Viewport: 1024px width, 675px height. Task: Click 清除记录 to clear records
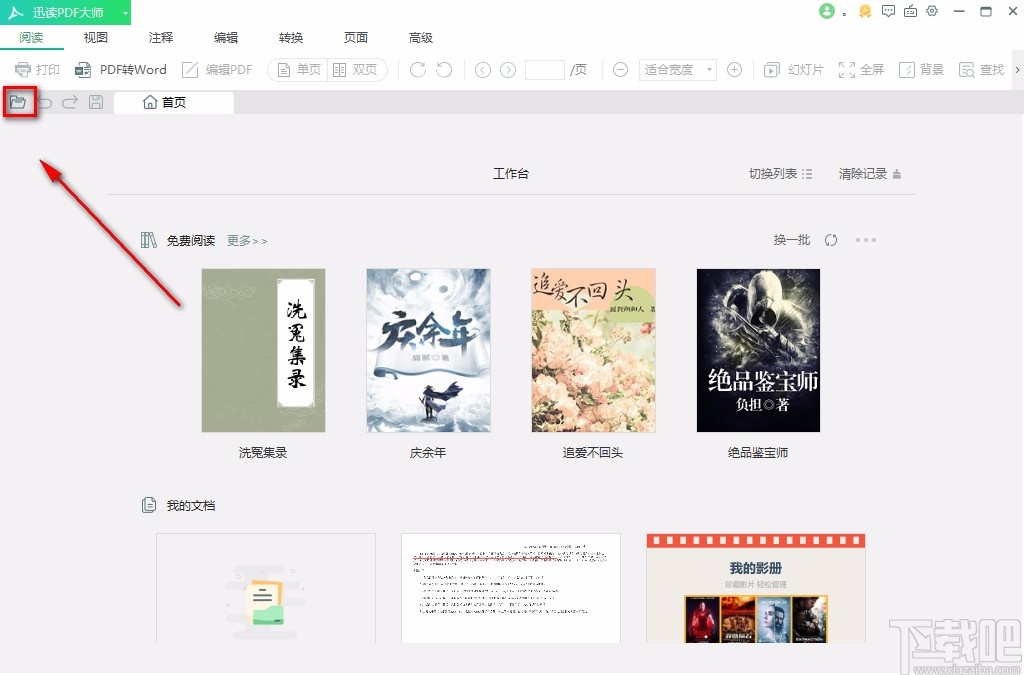862,173
